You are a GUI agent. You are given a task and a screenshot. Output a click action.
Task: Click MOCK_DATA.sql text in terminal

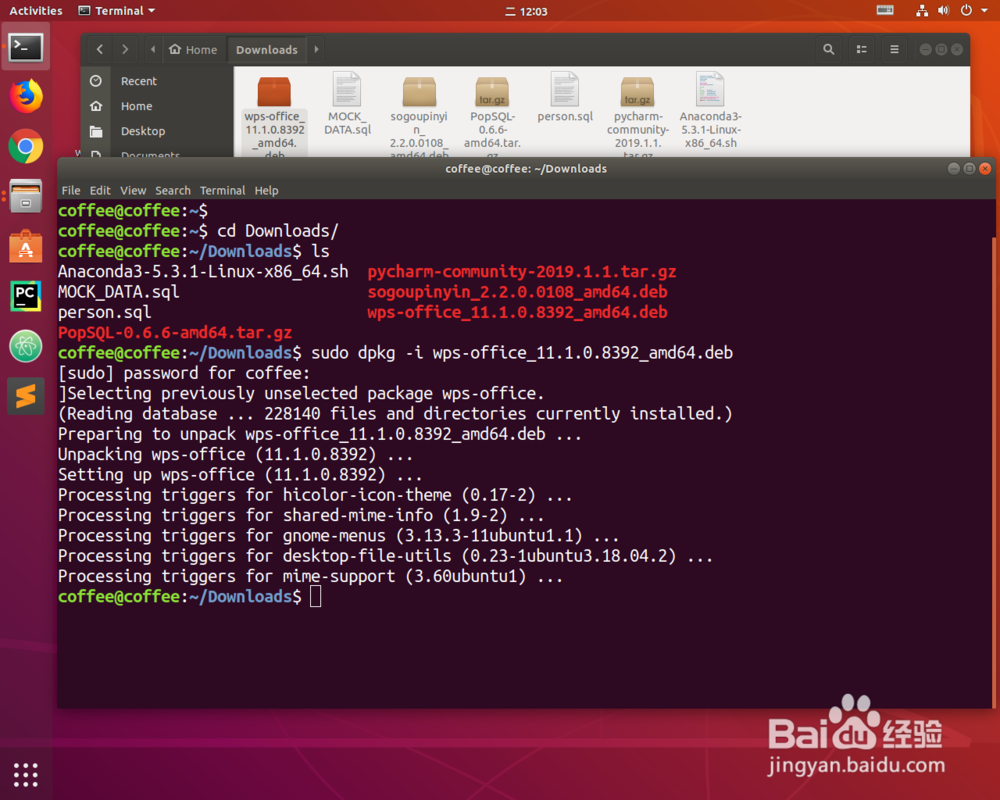coord(119,292)
